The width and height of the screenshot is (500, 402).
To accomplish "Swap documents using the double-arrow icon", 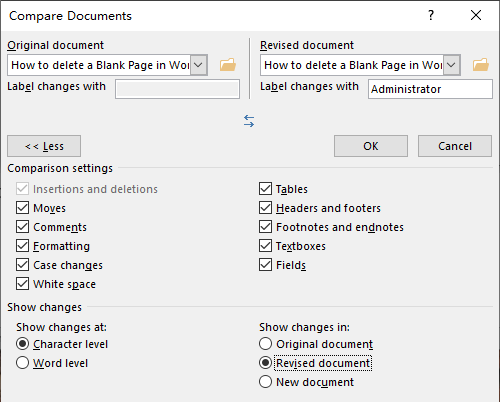I will 249,121.
